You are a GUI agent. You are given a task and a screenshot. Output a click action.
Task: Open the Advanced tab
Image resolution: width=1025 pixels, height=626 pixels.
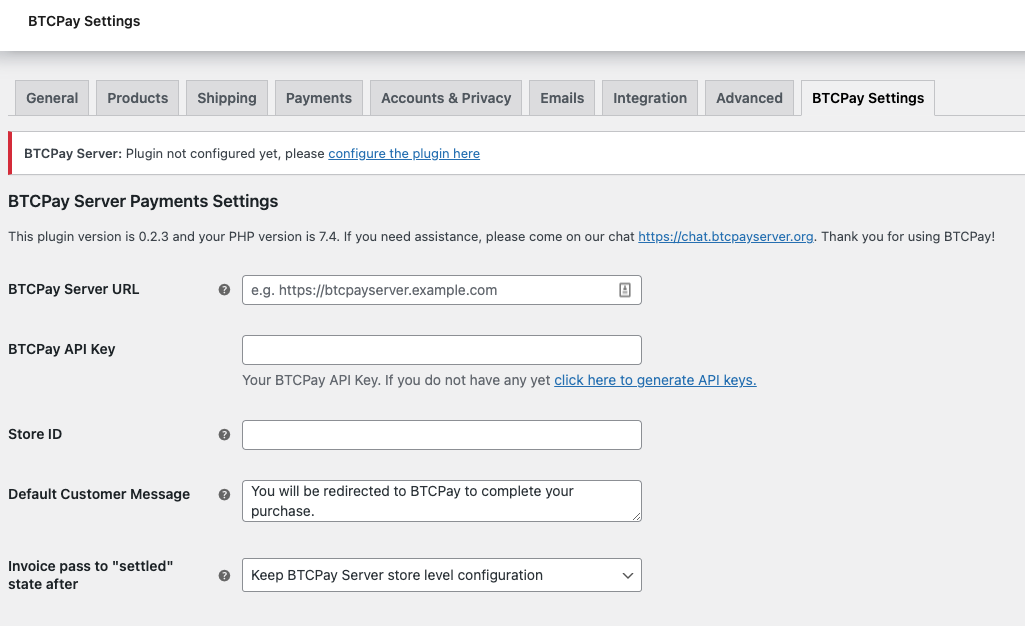[749, 98]
